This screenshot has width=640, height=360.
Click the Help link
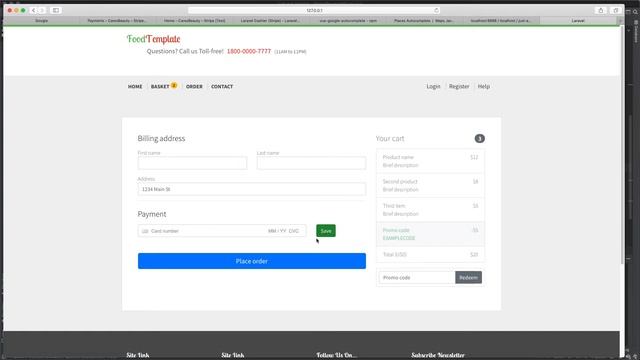[x=484, y=87]
